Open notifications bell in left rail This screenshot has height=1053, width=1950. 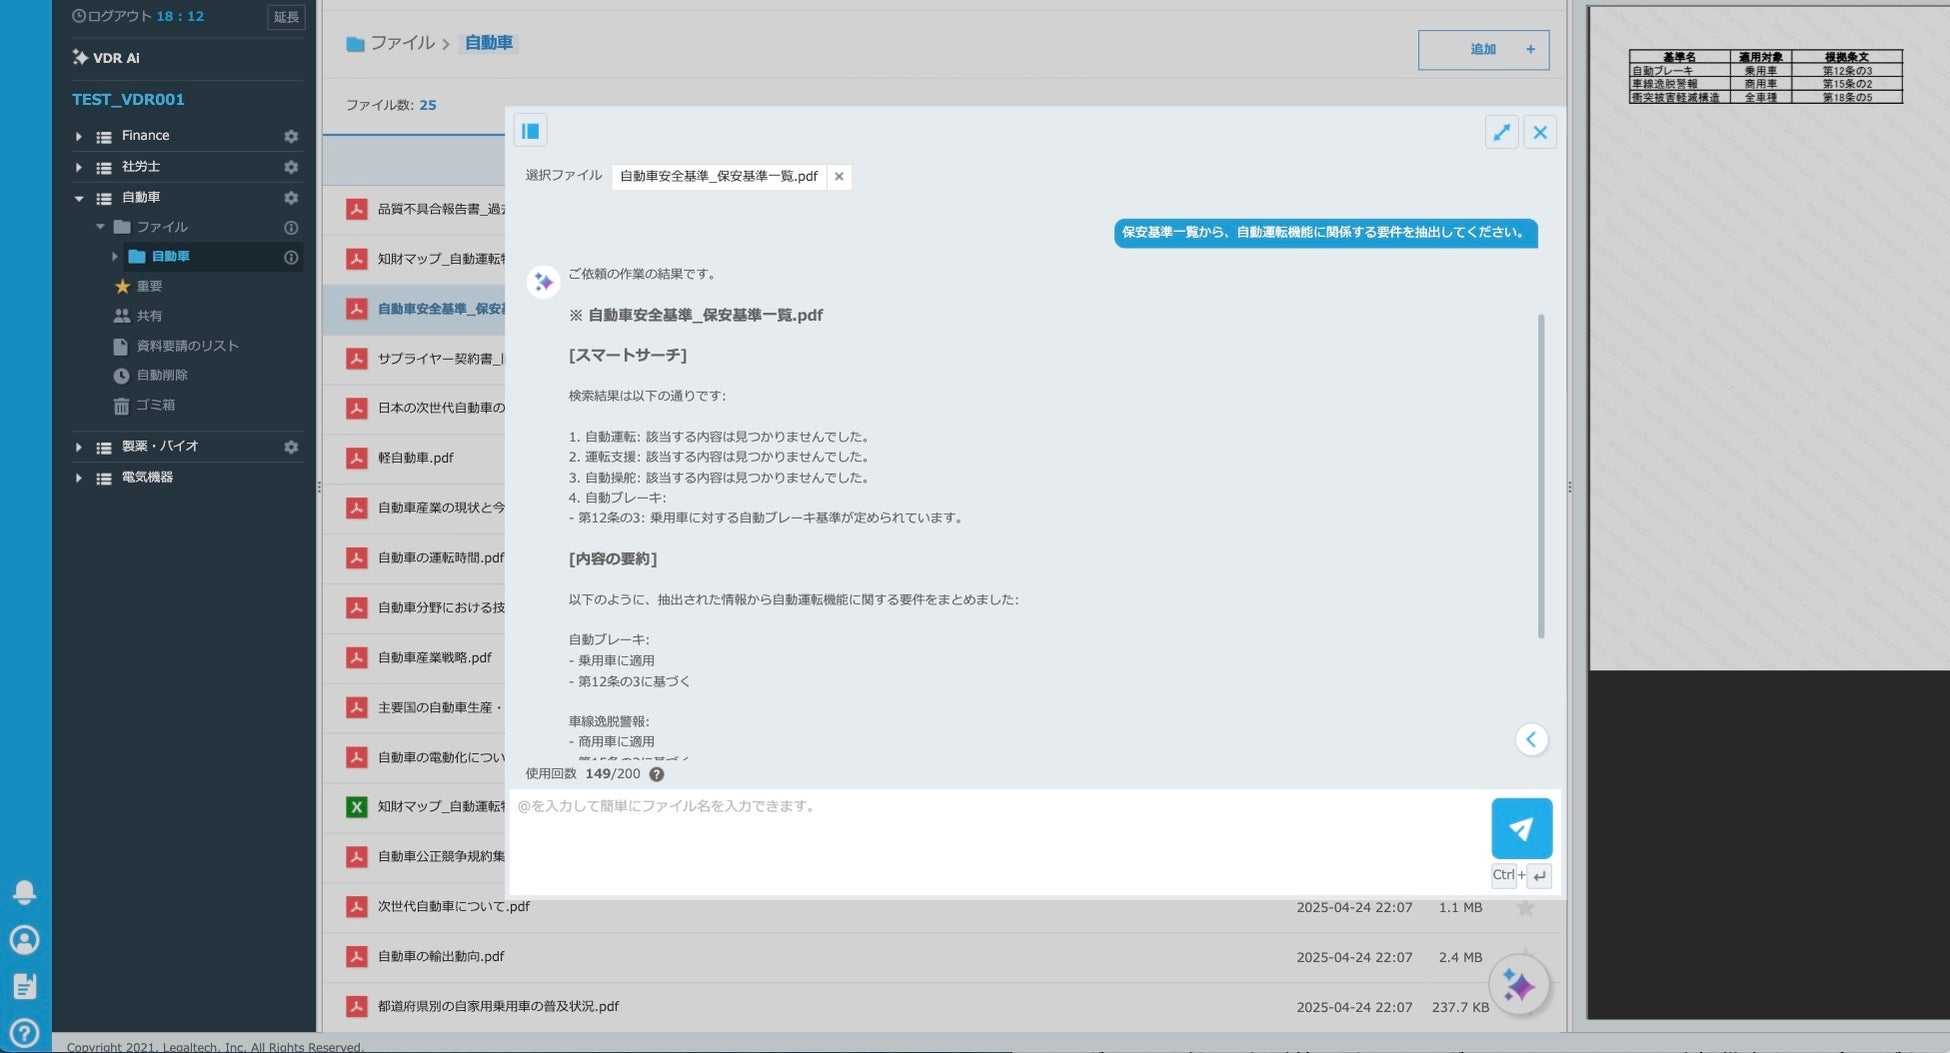(24, 892)
